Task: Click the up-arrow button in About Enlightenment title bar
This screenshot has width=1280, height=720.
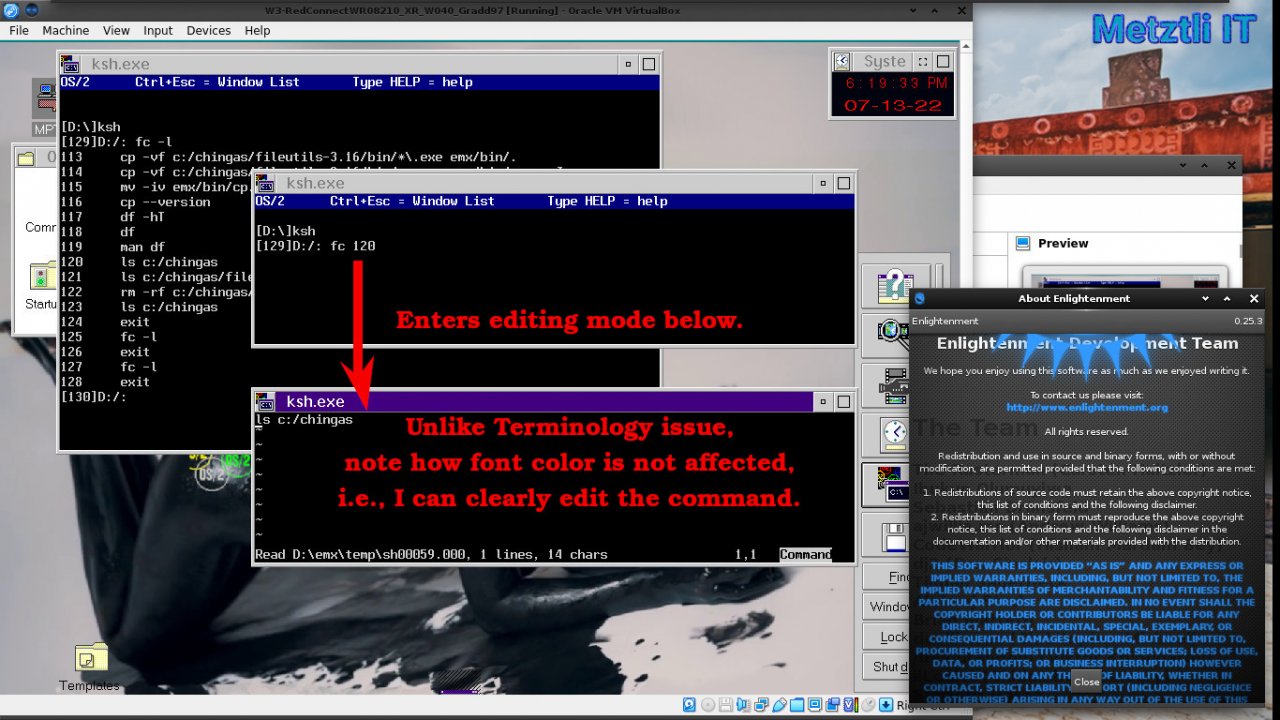Action: (1228, 298)
